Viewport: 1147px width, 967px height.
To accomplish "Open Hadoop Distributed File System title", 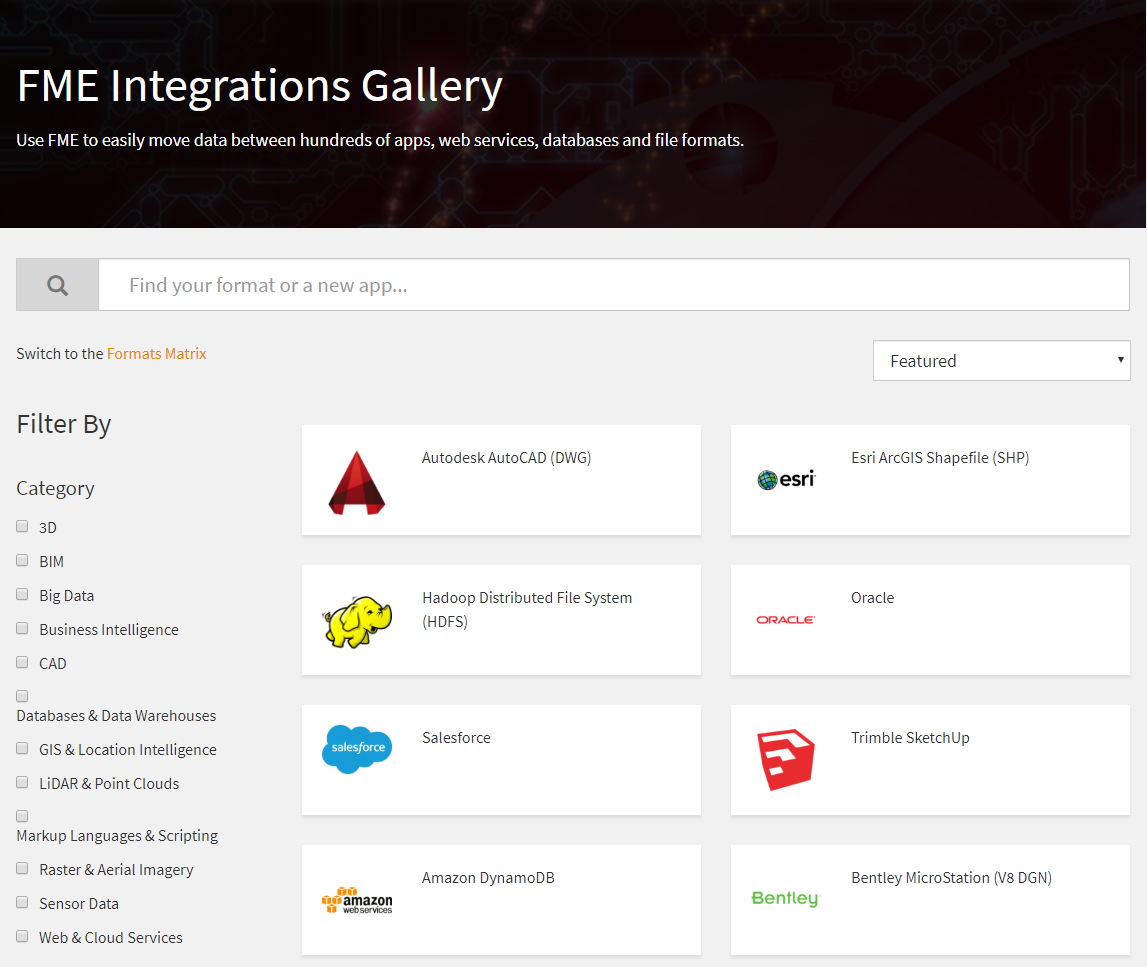I will pyautogui.click(x=527, y=609).
